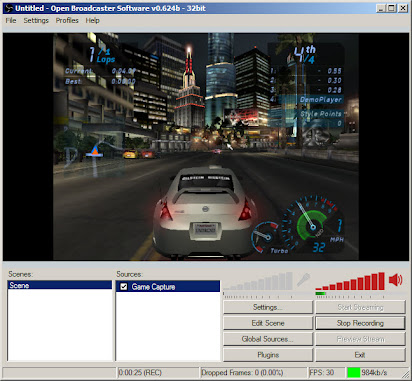This screenshot has width=412, height=381.
Task: Click the green bitrate status indicator
Action: [x=353, y=372]
